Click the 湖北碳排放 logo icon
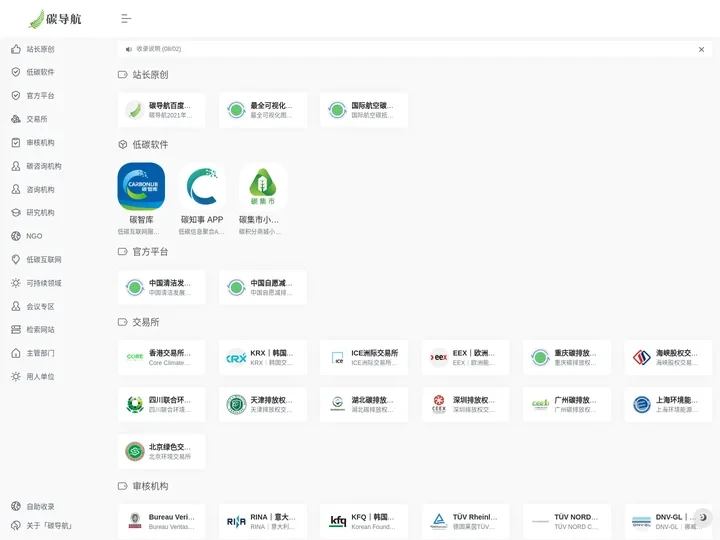The image size is (720, 540). 338,405
